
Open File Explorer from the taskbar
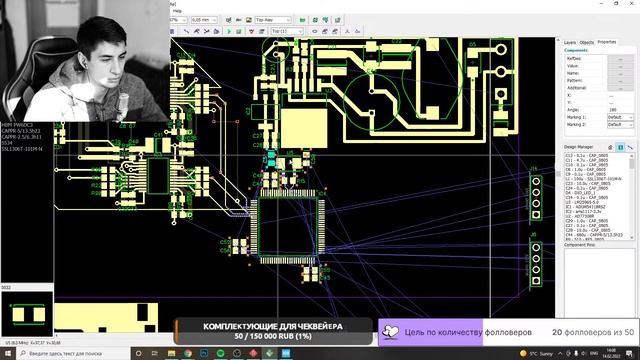point(171,353)
